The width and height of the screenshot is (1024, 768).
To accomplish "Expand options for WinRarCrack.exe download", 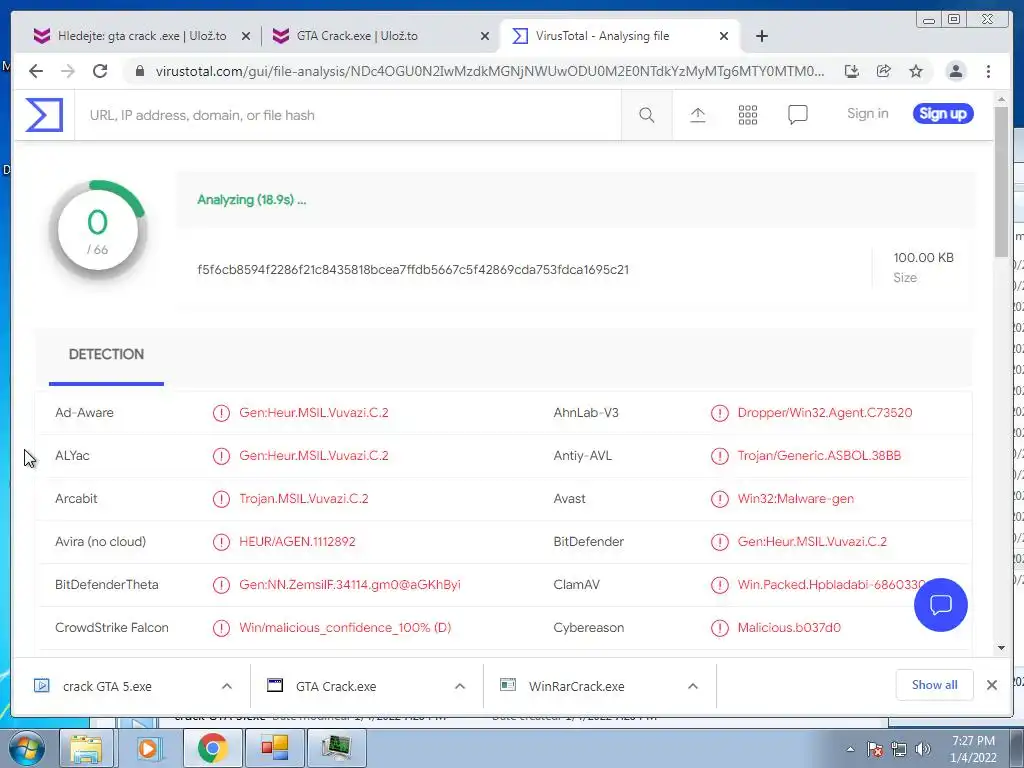I will 693,686.
